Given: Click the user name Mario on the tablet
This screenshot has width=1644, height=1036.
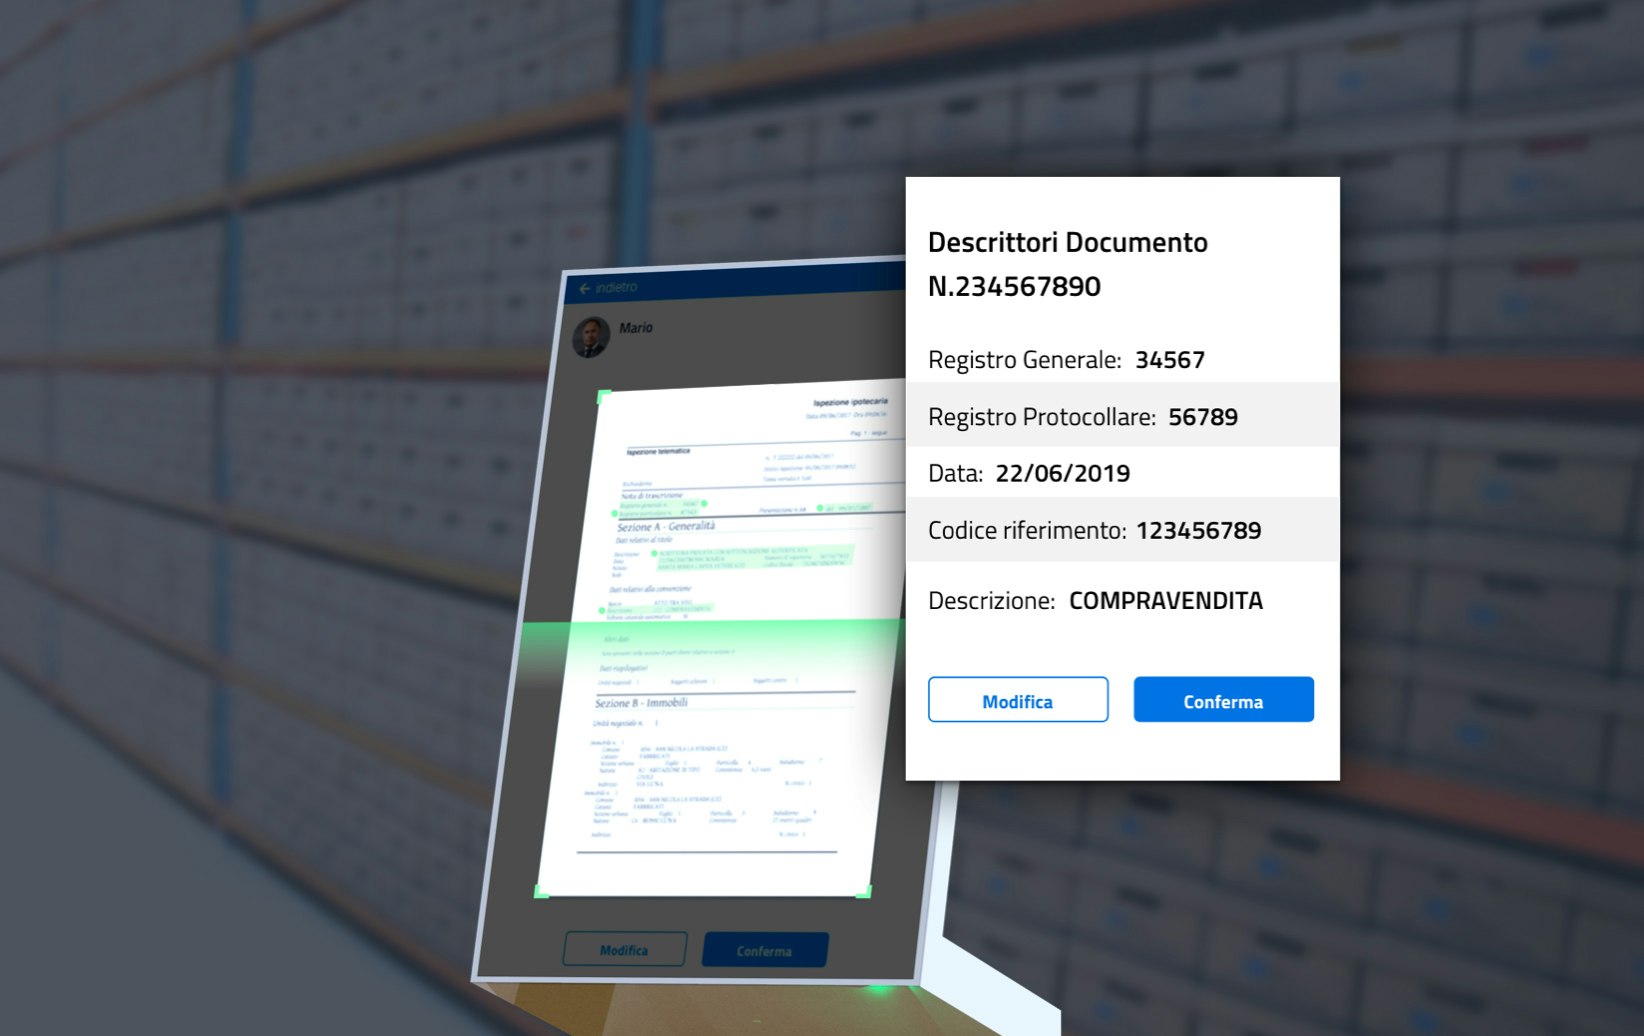Looking at the screenshot, I should (636, 328).
